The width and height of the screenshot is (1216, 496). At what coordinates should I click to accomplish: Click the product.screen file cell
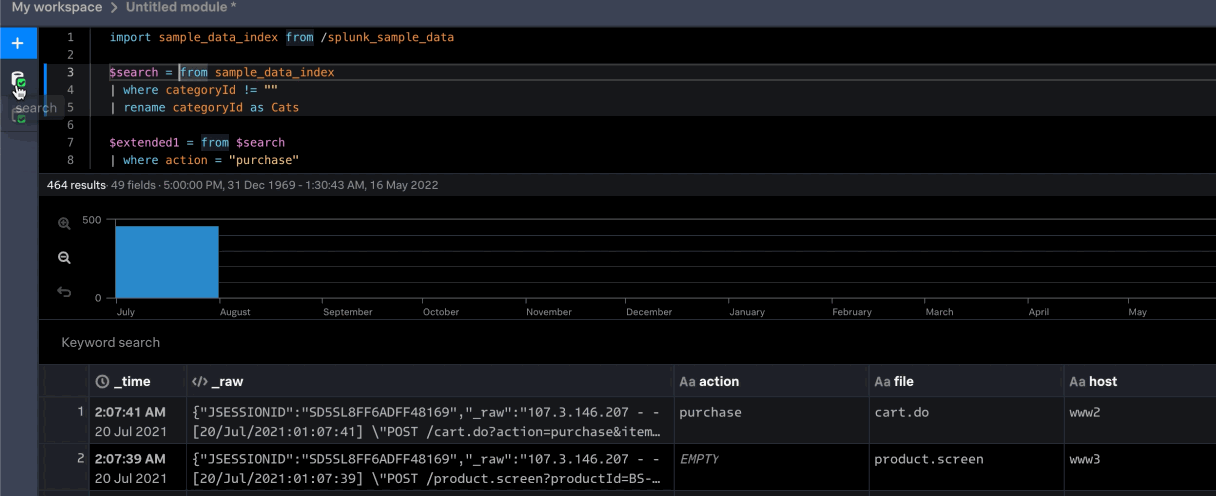pyautogui.click(x=928, y=459)
